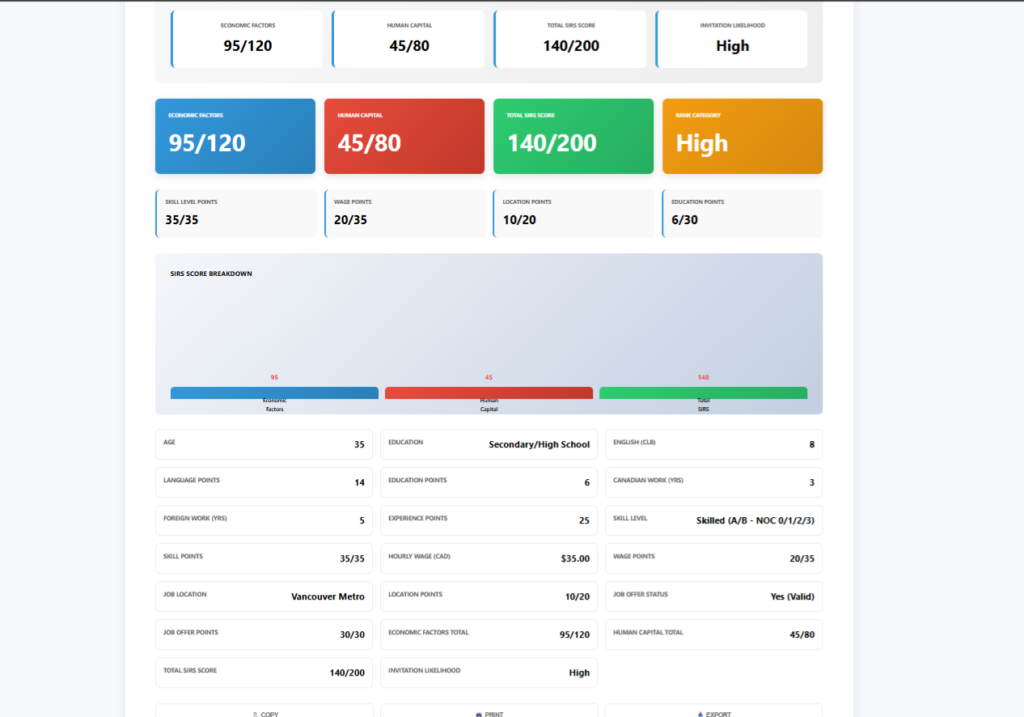Click the Export button
The width and height of the screenshot is (1024, 717).
[713, 710]
